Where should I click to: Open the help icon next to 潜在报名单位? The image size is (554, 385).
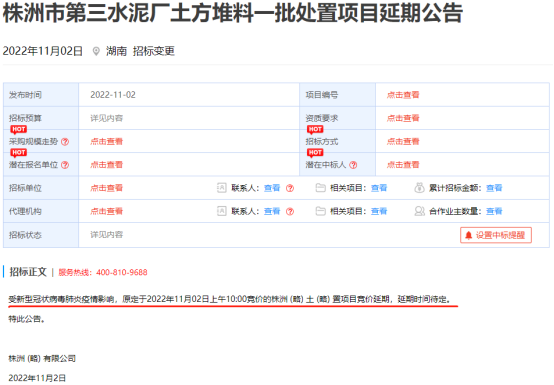pos(65,165)
